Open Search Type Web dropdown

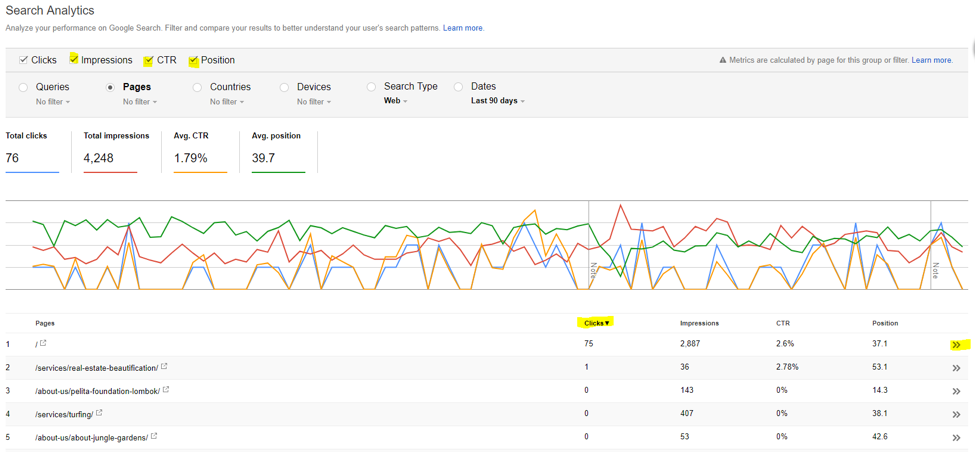pos(396,101)
